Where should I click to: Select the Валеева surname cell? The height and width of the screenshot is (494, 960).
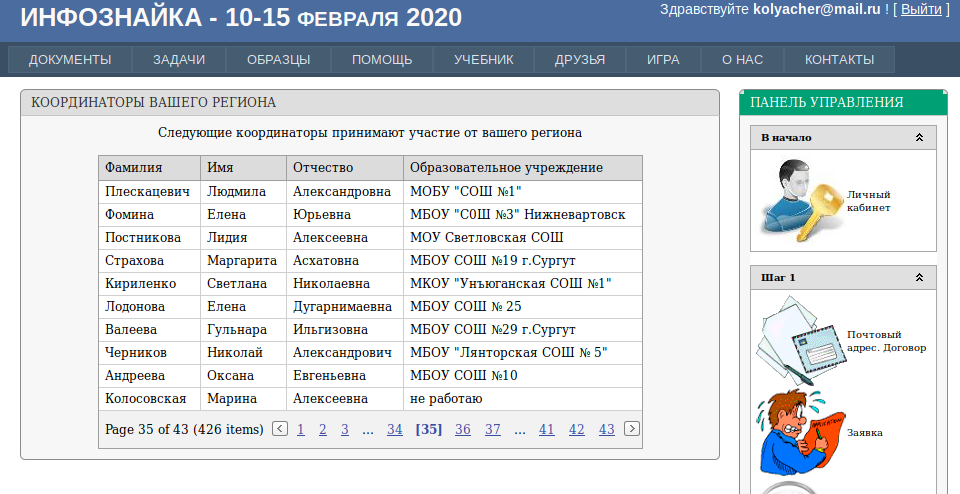149,330
